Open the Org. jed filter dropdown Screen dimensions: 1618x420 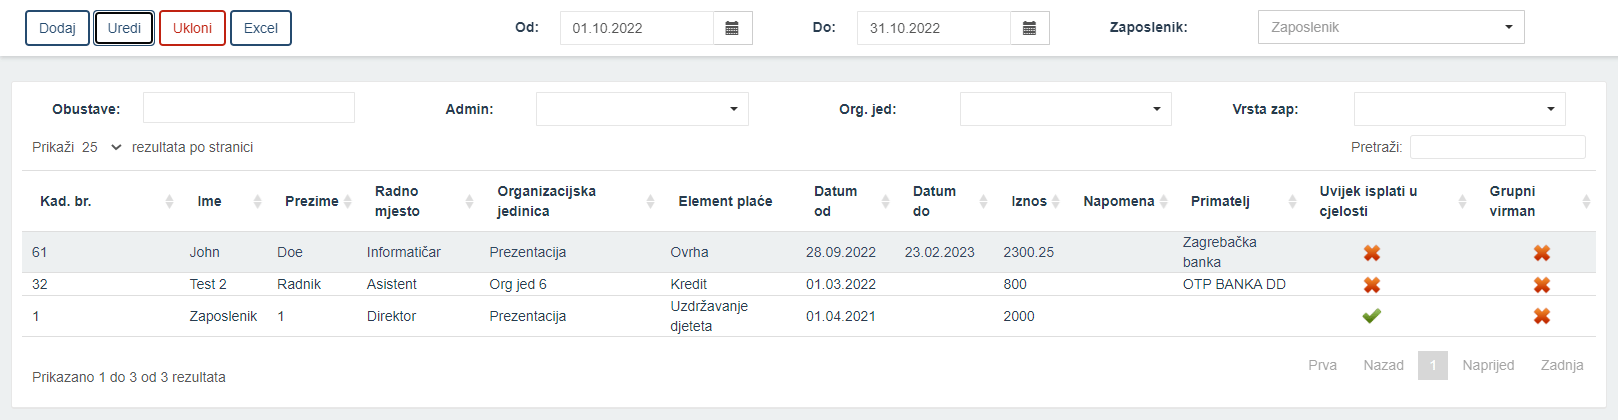[1066, 109]
